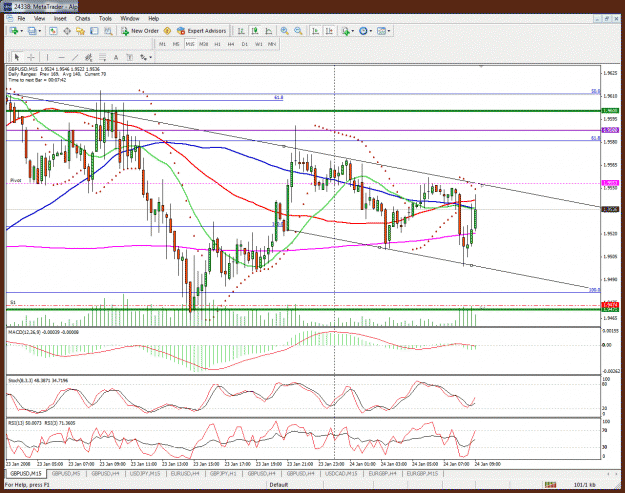Open the Window menu
The width and height of the screenshot is (625, 493).
point(130,18)
